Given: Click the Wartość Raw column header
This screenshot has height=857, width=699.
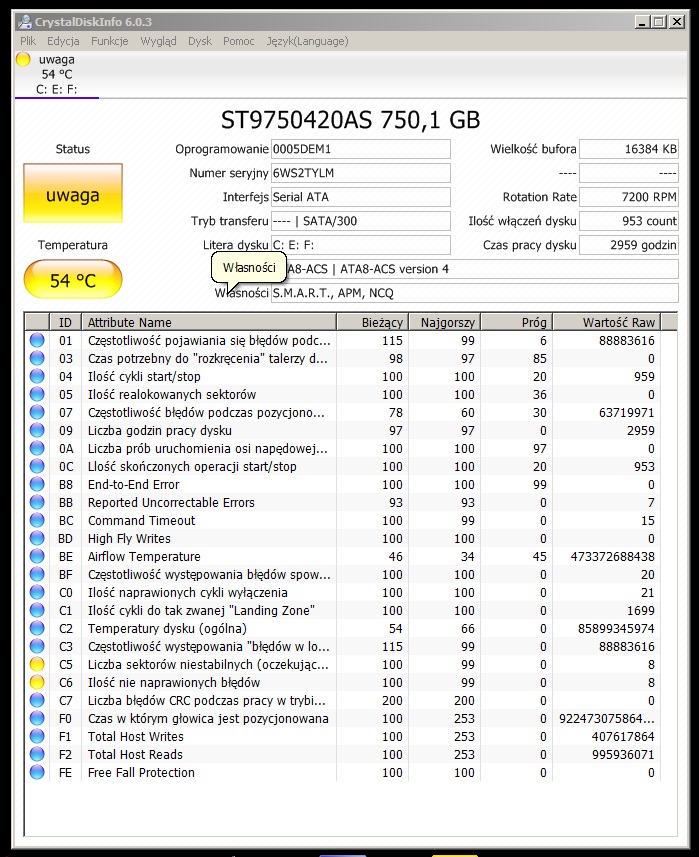Looking at the screenshot, I should pos(607,322).
